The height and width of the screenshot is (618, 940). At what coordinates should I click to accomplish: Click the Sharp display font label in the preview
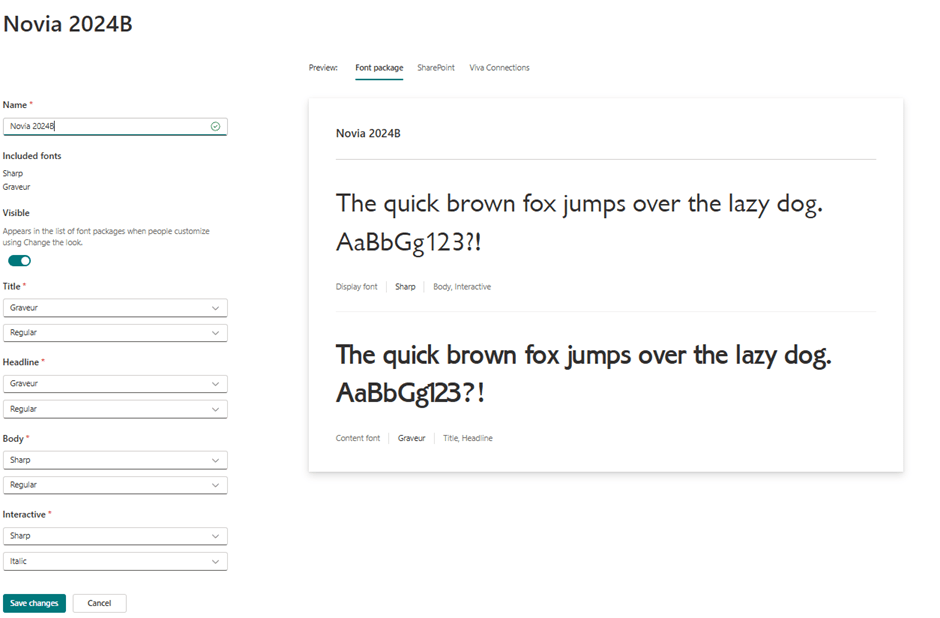point(405,286)
